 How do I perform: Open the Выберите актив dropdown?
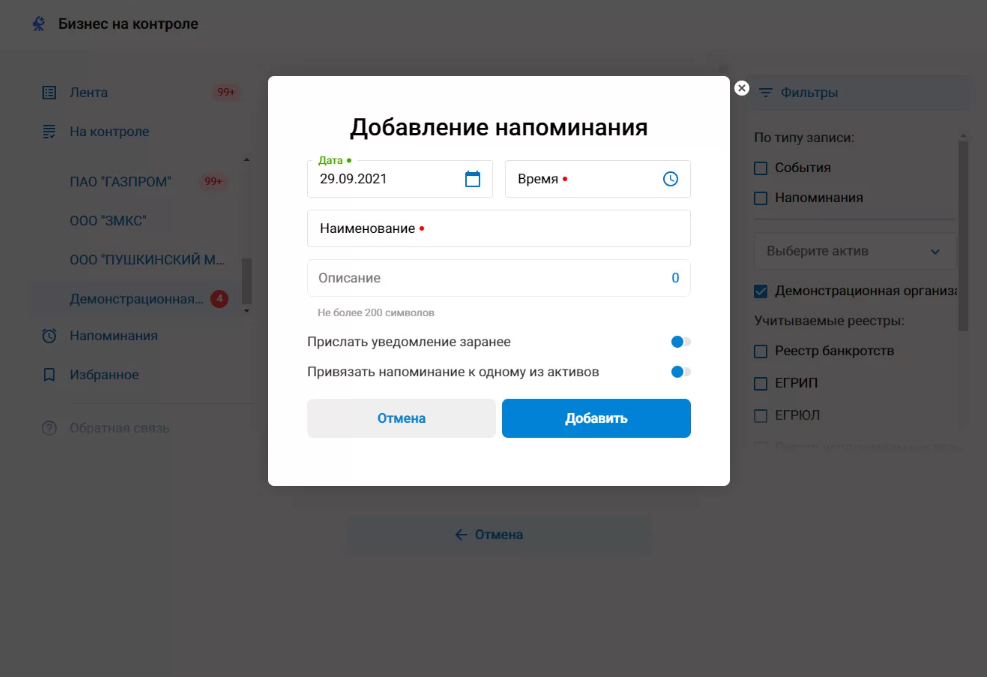[855, 250]
